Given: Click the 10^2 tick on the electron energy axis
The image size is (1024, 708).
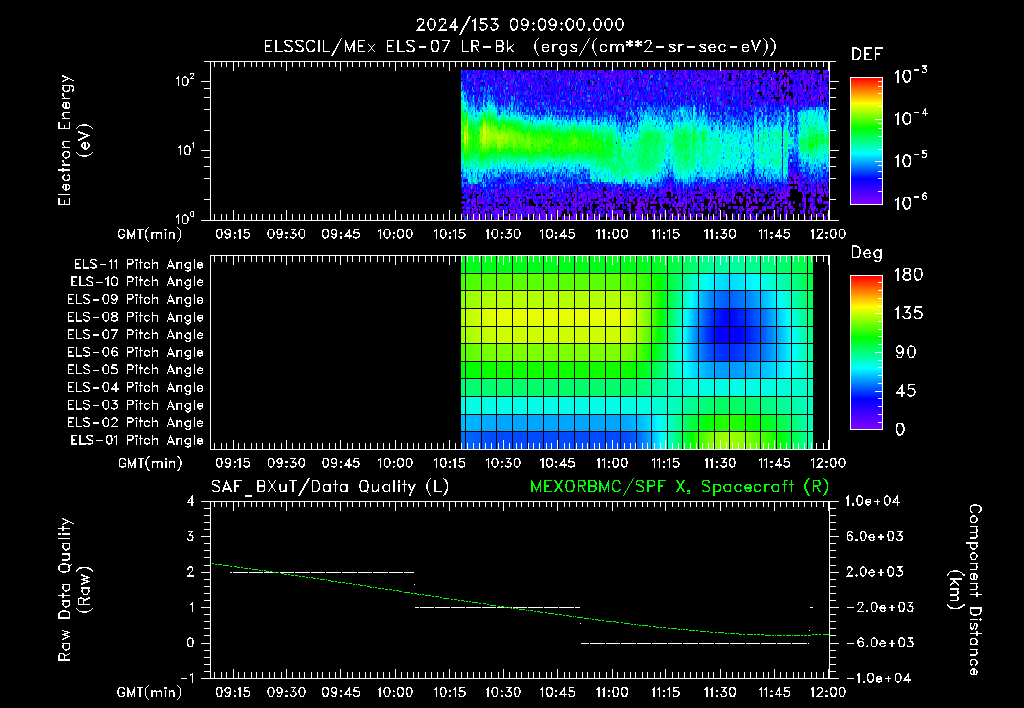Looking at the screenshot, I should (186, 80).
